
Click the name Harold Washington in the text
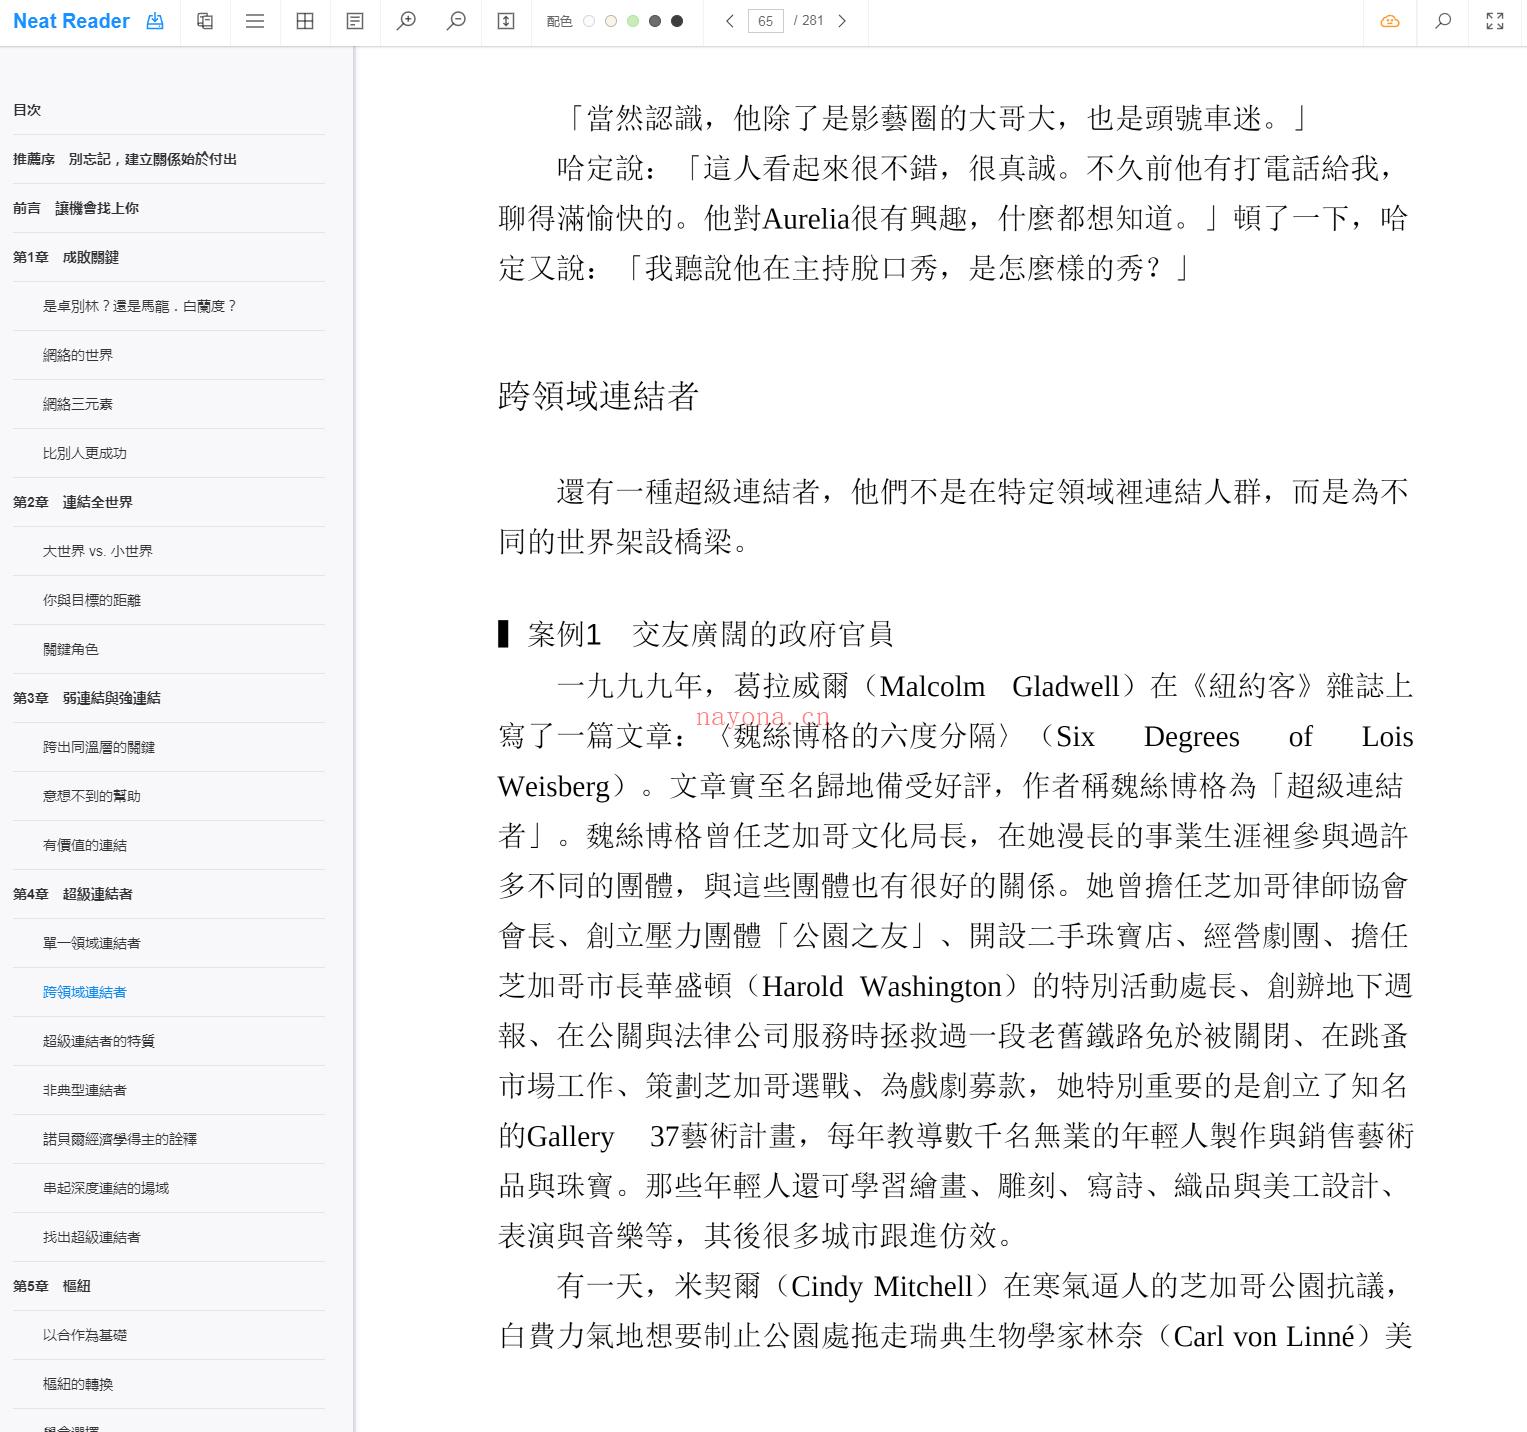[x=882, y=986]
